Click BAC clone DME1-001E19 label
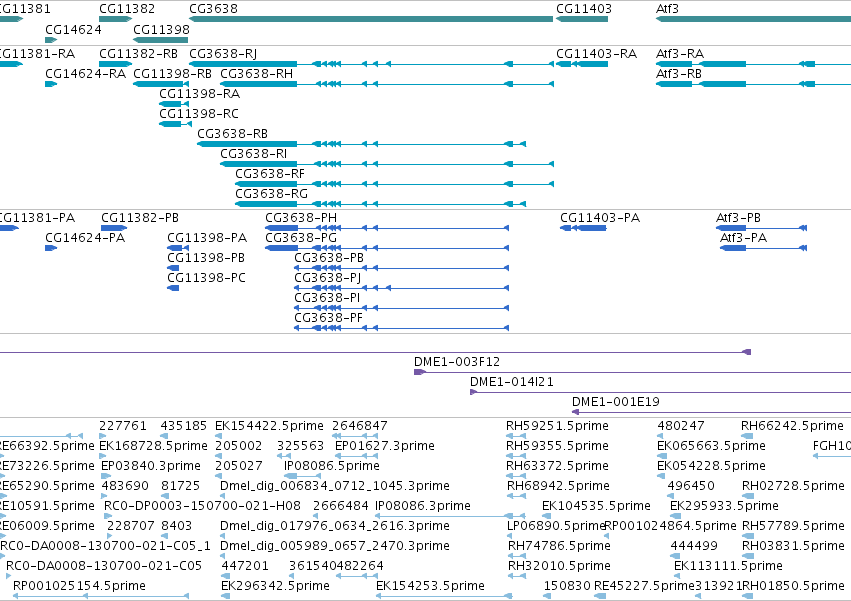Screen dimensions: 851x601 point(615,402)
